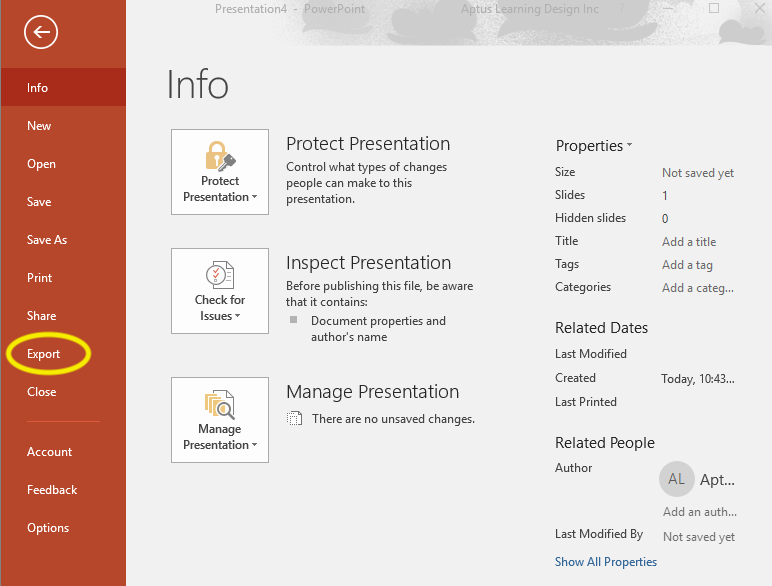Click the Last Modified By value
The height and width of the screenshot is (586, 772).
[x=699, y=537]
